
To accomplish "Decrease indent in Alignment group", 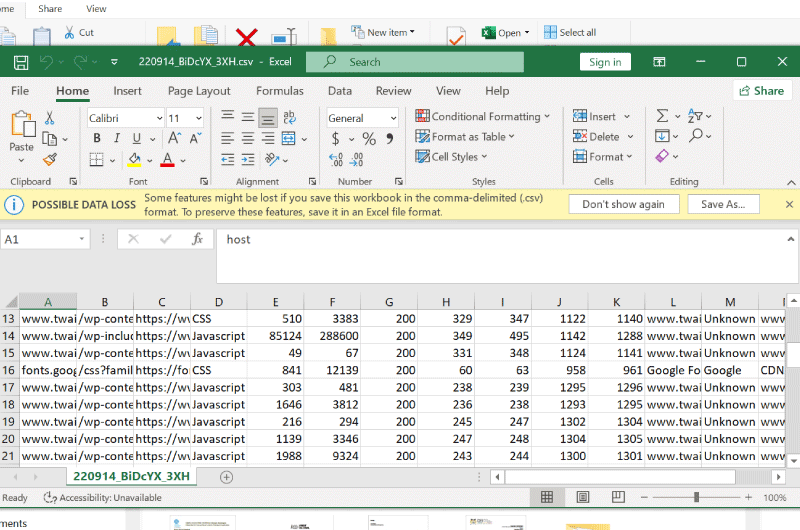I will pyautogui.click(x=228, y=160).
